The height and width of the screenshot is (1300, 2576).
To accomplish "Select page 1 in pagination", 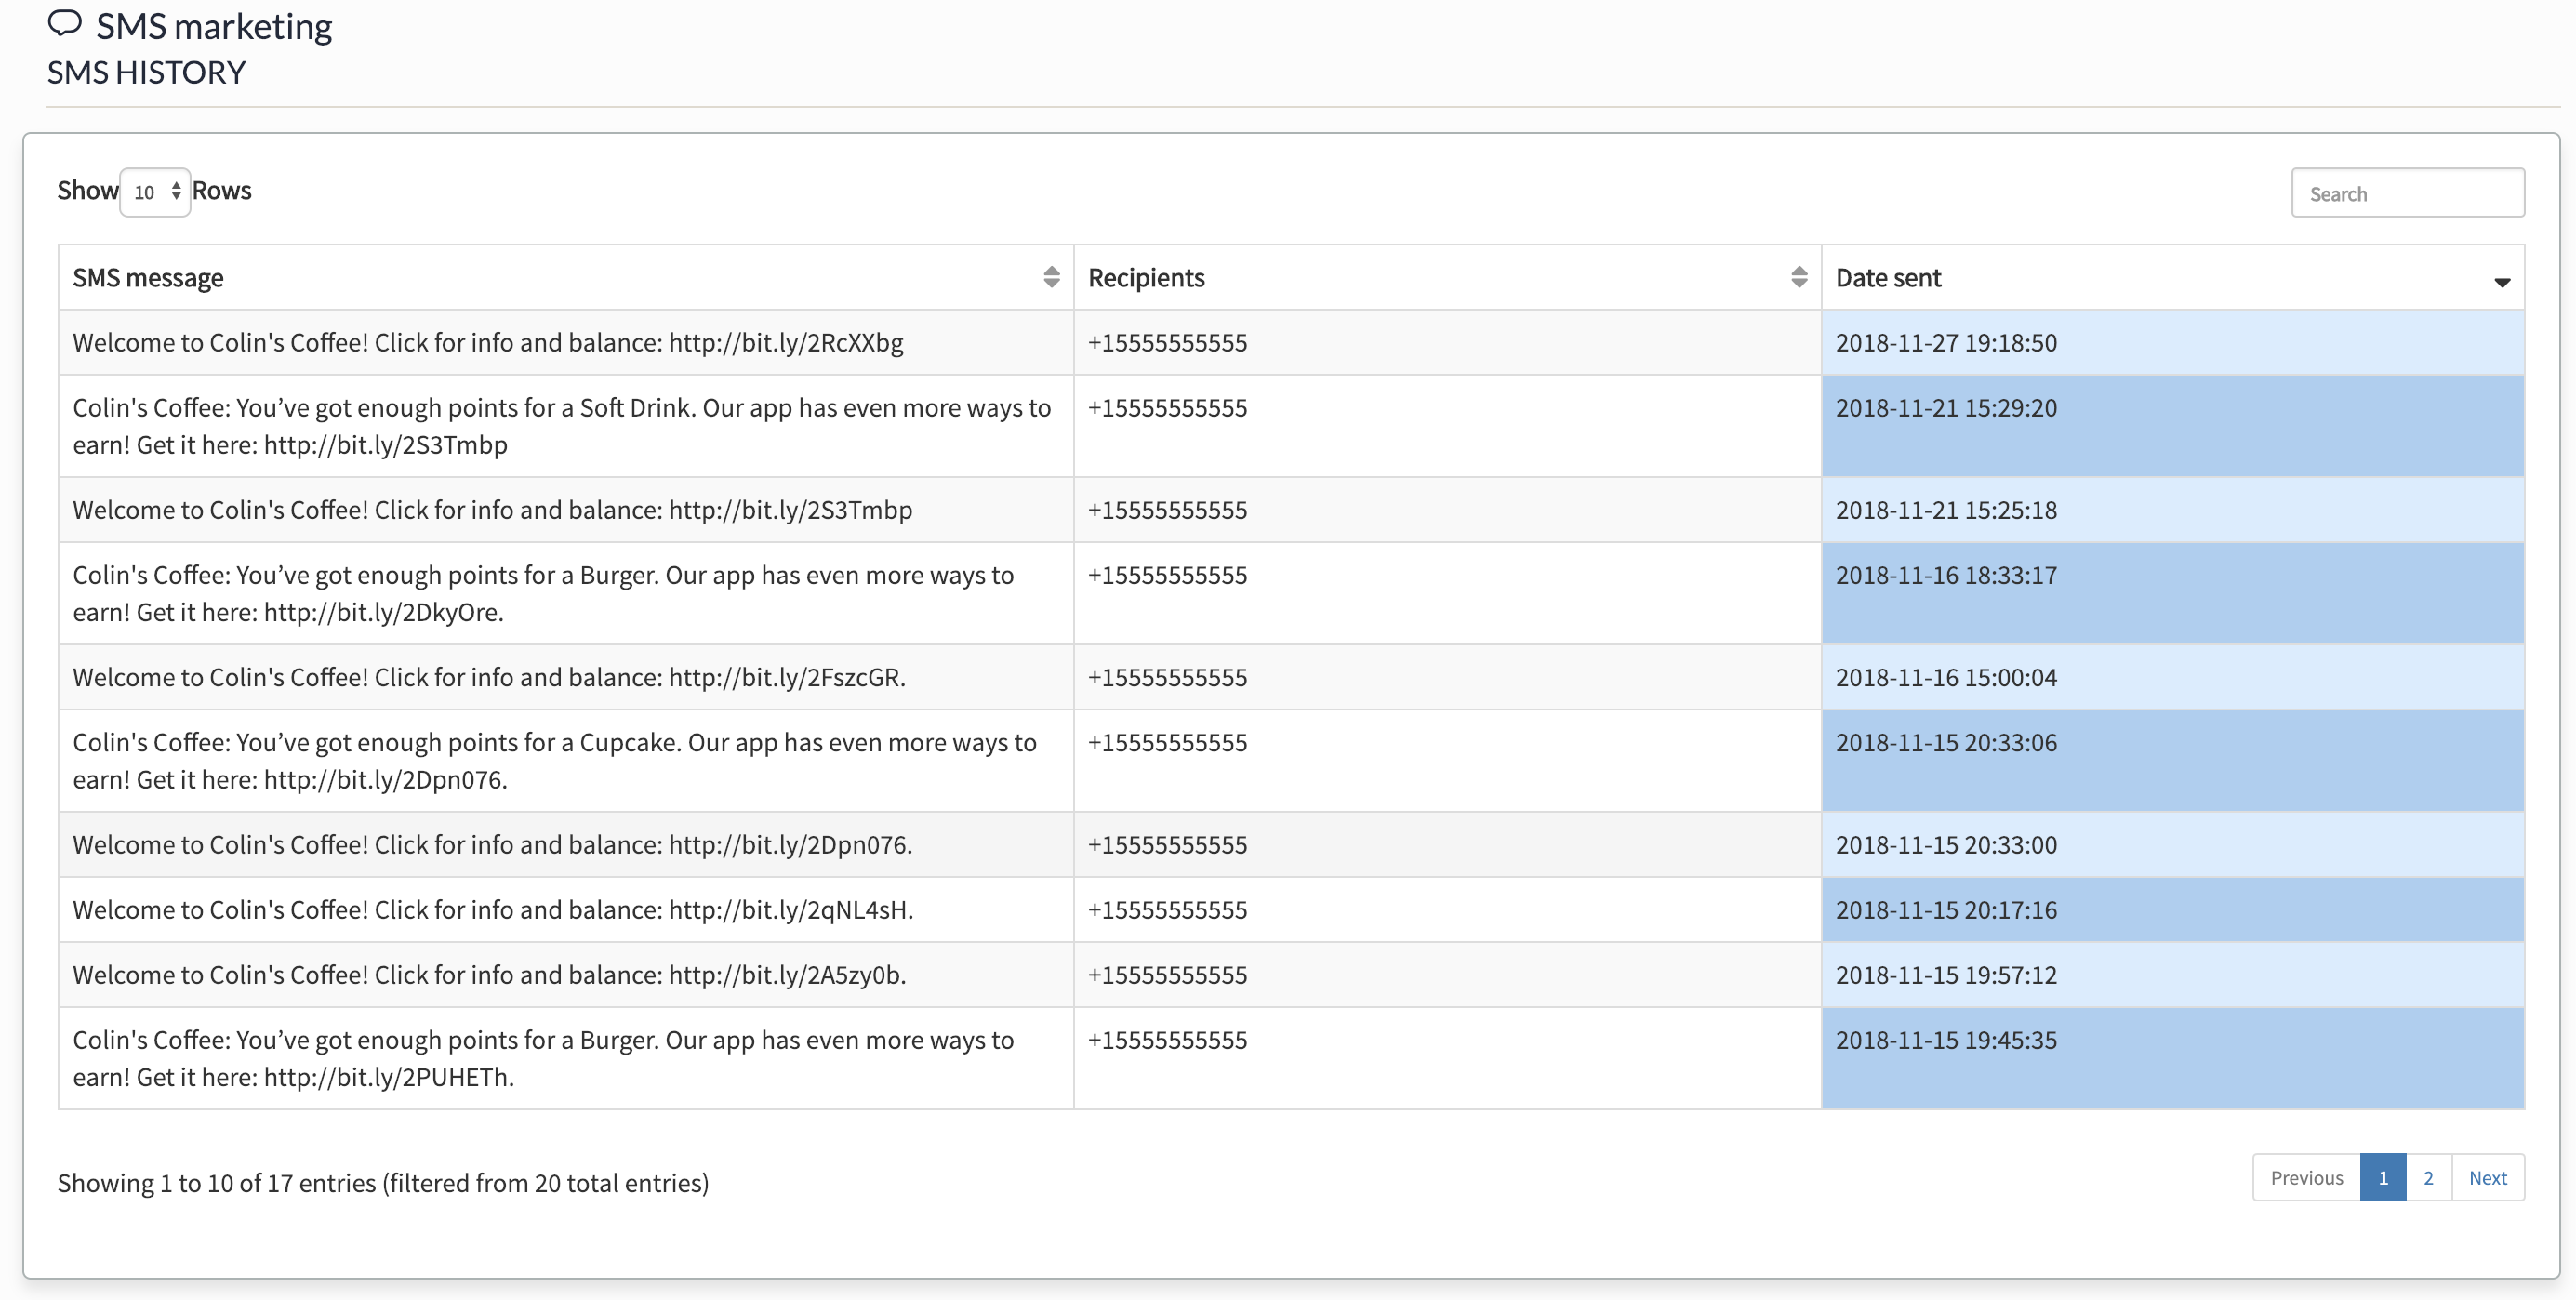I will pos(2383,1177).
